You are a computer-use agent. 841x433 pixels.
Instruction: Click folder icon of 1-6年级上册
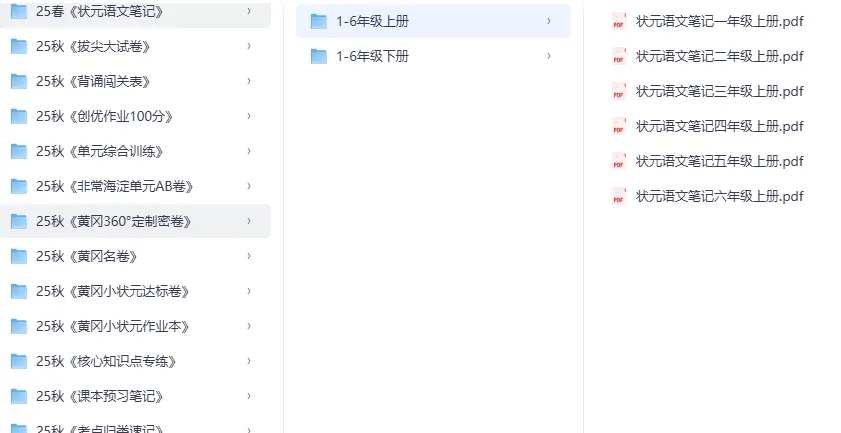319,21
